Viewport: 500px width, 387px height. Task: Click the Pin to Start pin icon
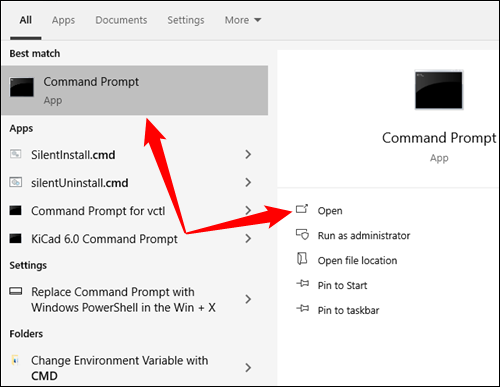(303, 284)
